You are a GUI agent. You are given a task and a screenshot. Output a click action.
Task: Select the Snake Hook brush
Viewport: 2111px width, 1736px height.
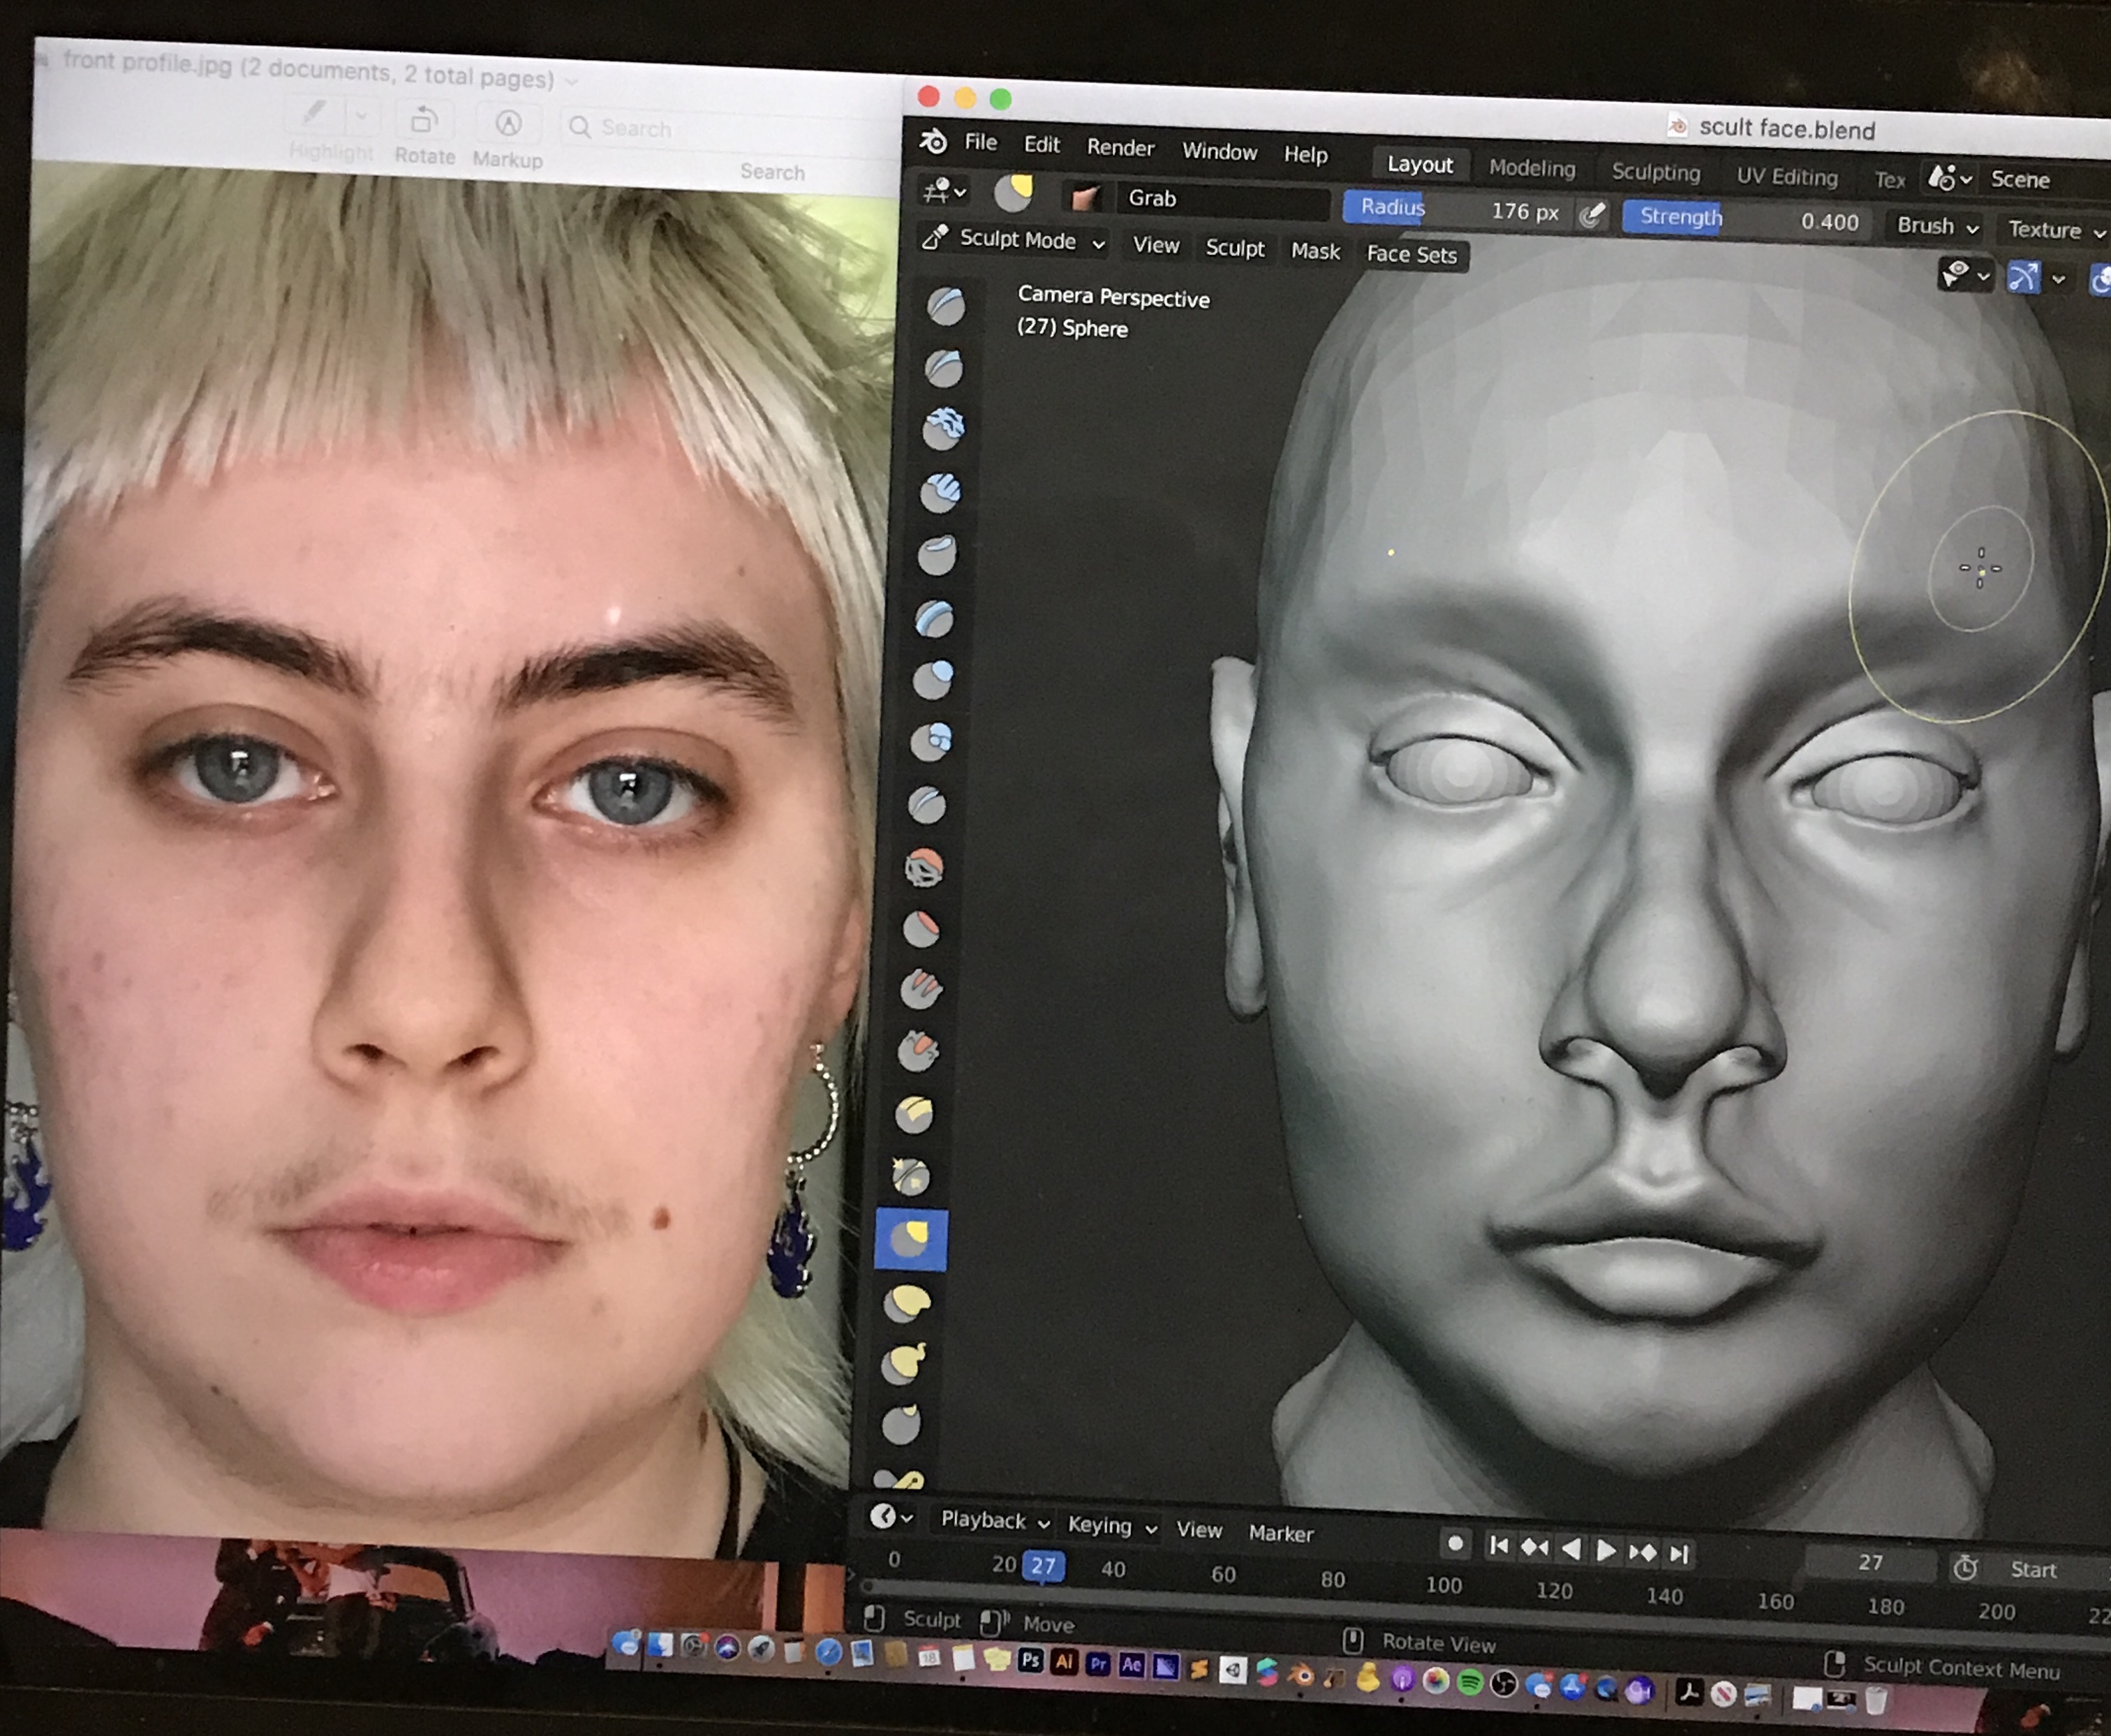[x=904, y=1363]
